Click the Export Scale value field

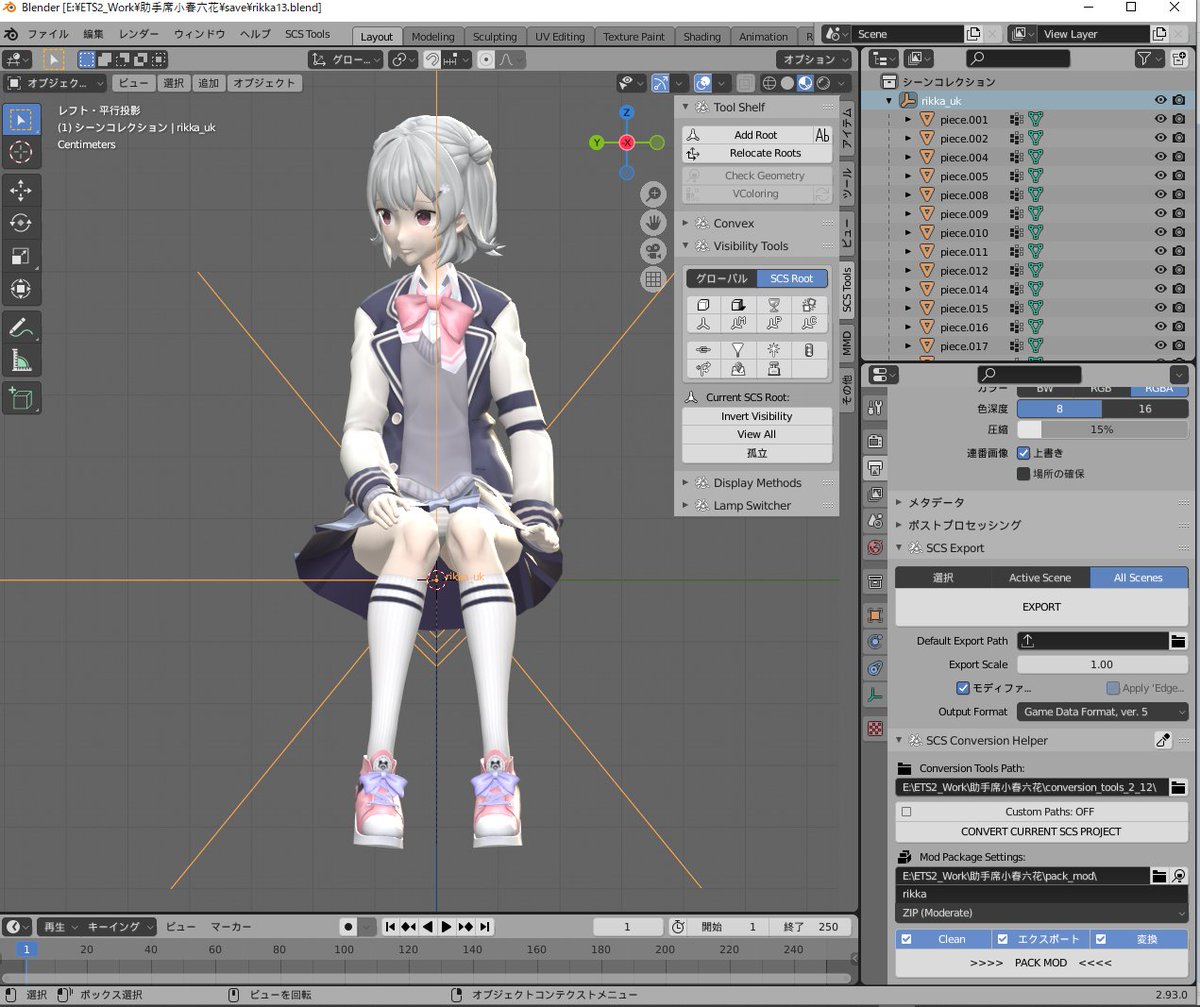1102,664
